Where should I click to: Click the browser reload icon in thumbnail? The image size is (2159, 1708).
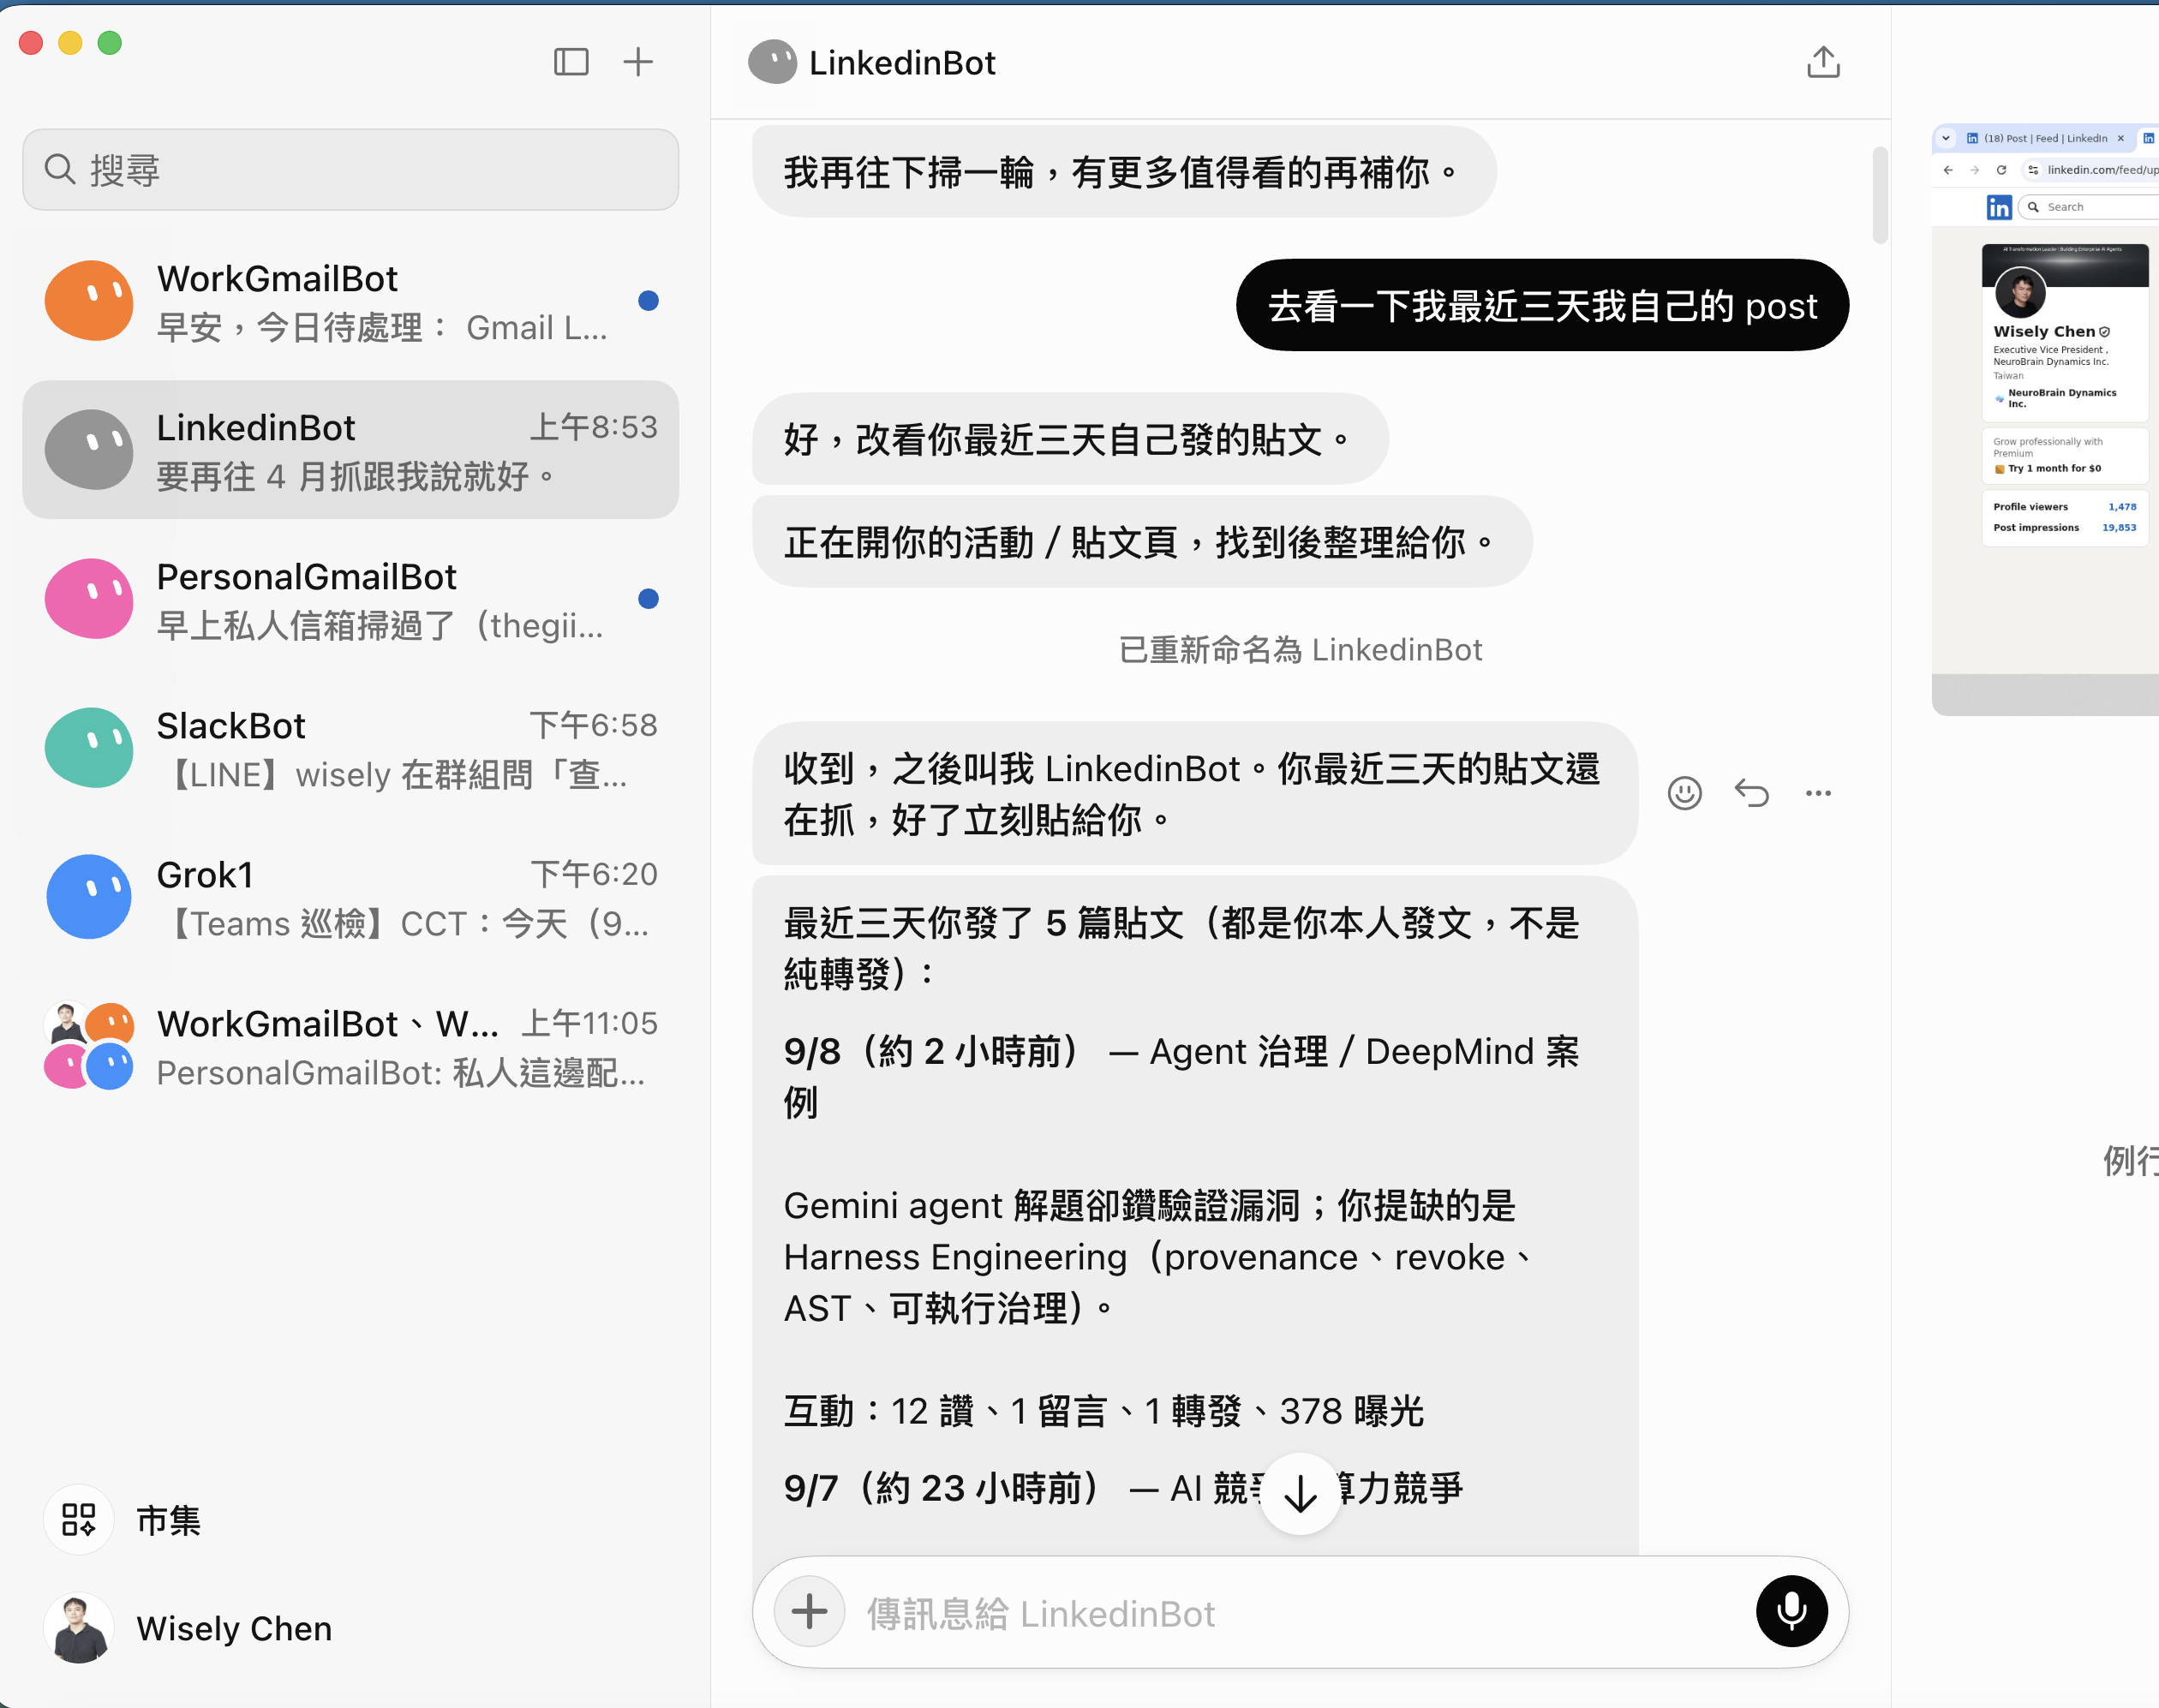2001,170
